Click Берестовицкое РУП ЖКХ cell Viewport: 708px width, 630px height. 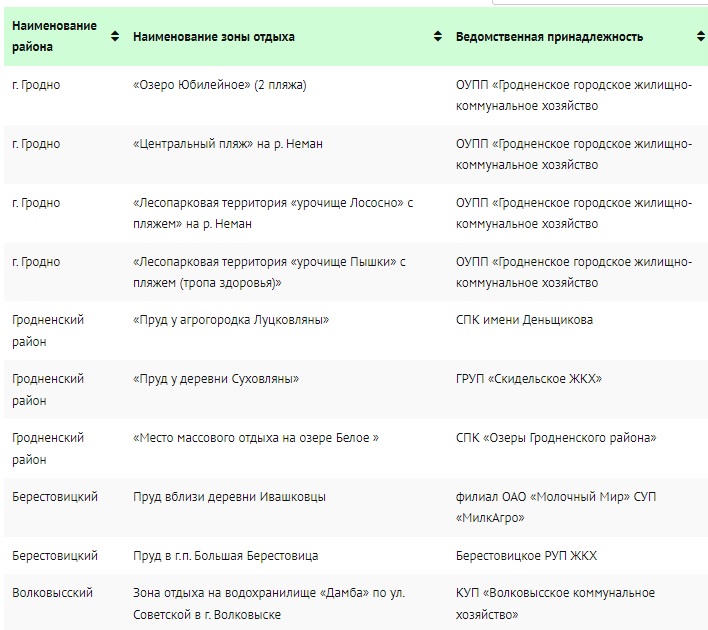tap(526, 555)
